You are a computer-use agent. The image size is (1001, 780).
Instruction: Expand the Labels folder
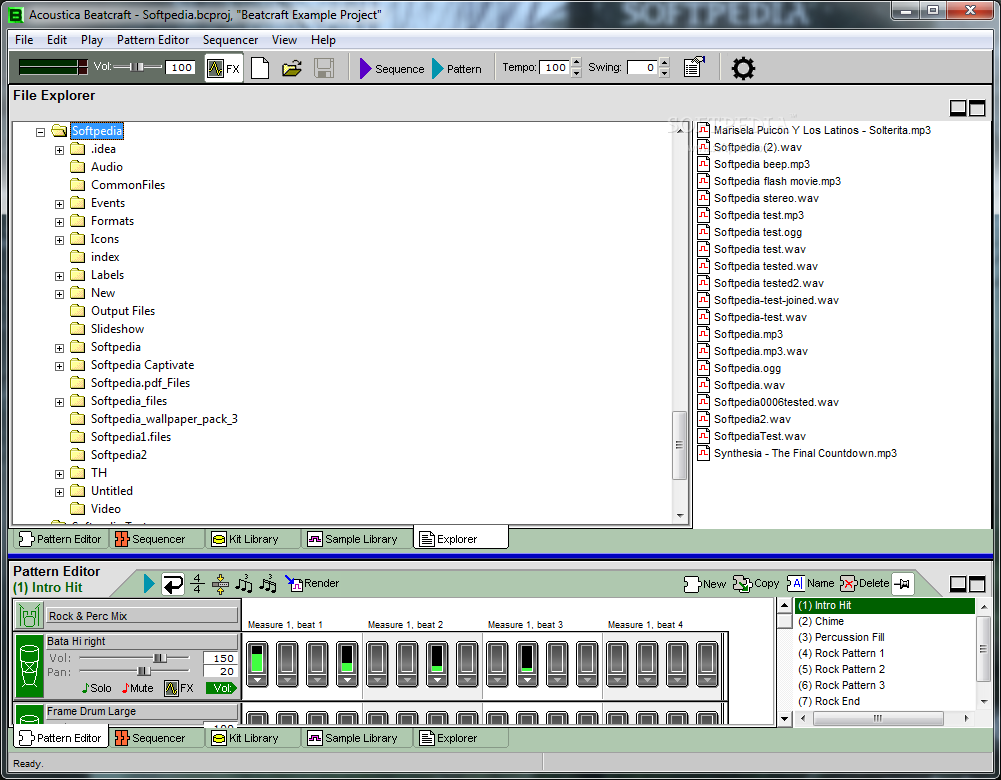[59, 276]
